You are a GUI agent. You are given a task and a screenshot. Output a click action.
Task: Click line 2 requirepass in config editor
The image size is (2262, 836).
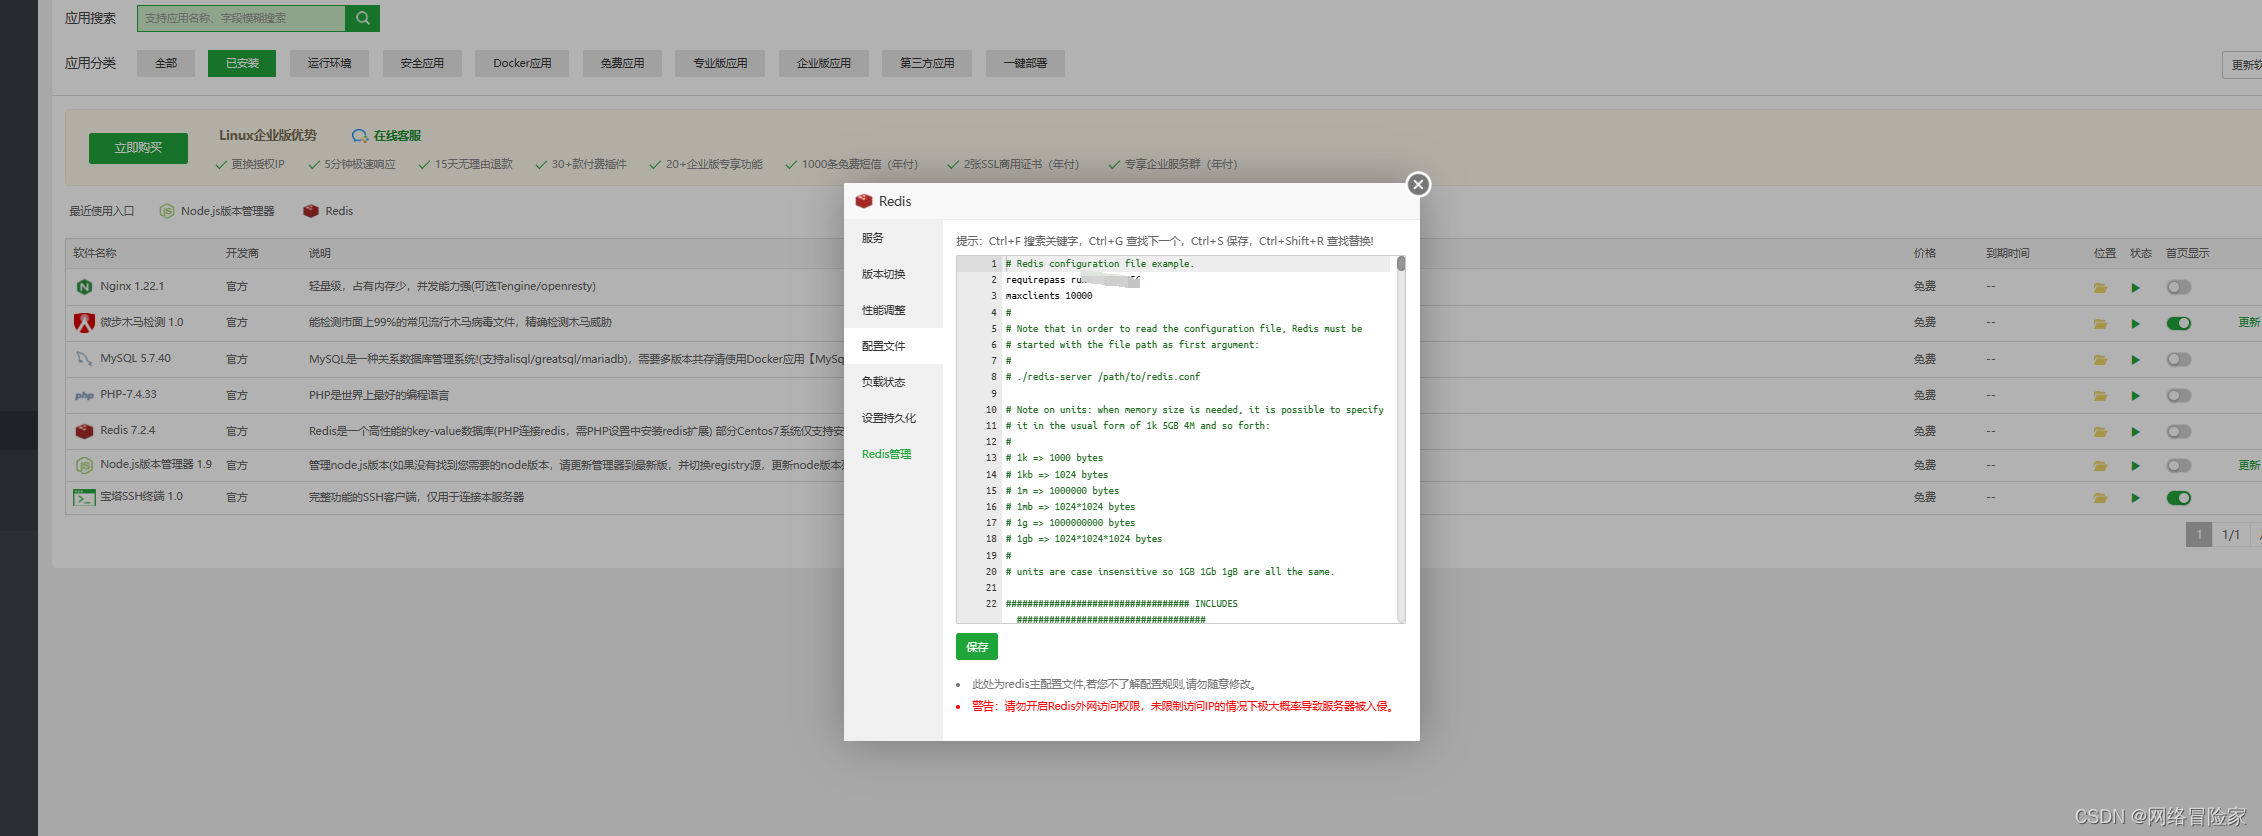[x=1073, y=280]
